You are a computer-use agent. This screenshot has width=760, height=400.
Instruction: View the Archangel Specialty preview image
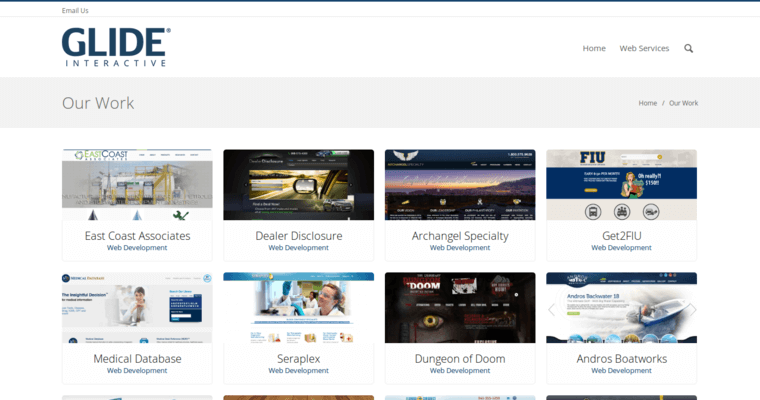460,185
